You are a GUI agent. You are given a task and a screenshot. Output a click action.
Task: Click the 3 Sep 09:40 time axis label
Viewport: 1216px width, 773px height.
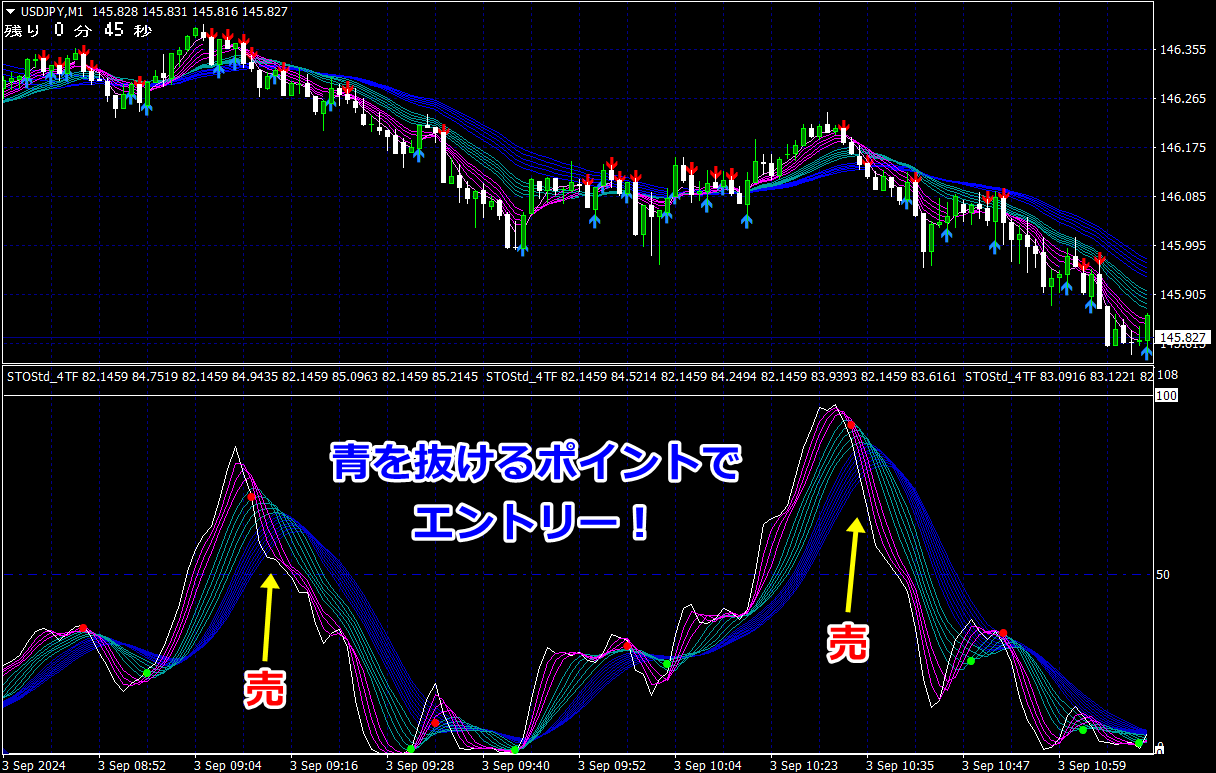click(x=516, y=765)
